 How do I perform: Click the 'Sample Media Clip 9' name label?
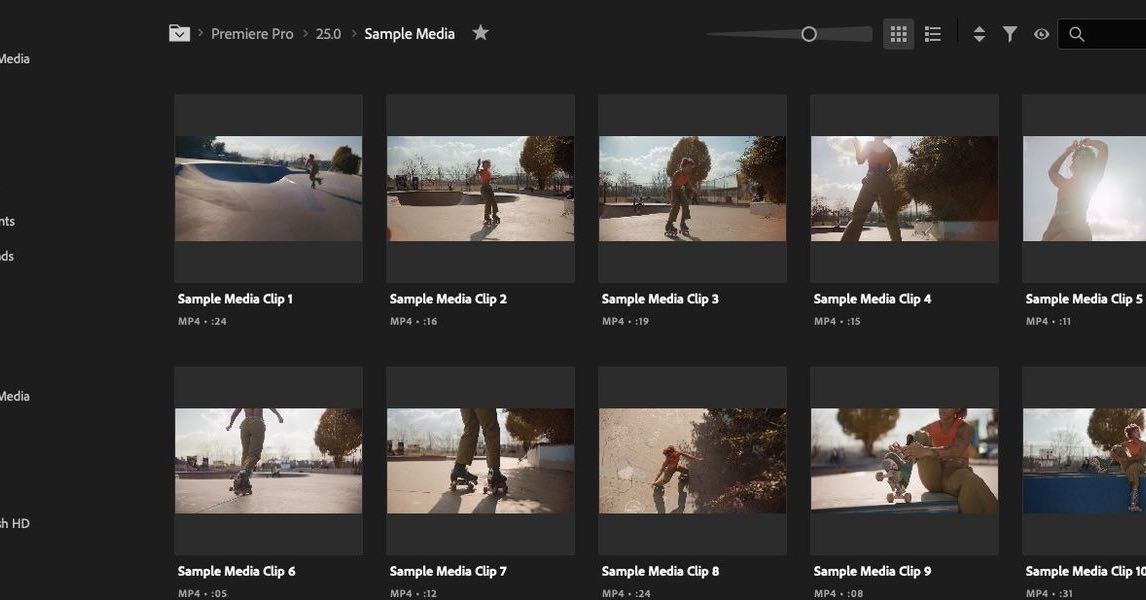872,571
